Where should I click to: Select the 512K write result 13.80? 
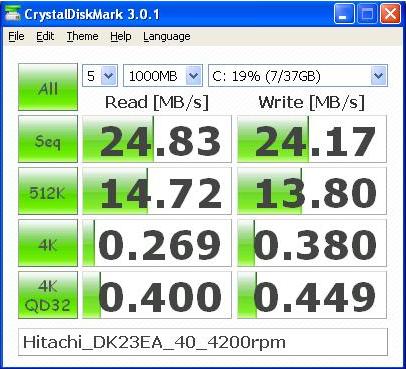click(x=312, y=191)
